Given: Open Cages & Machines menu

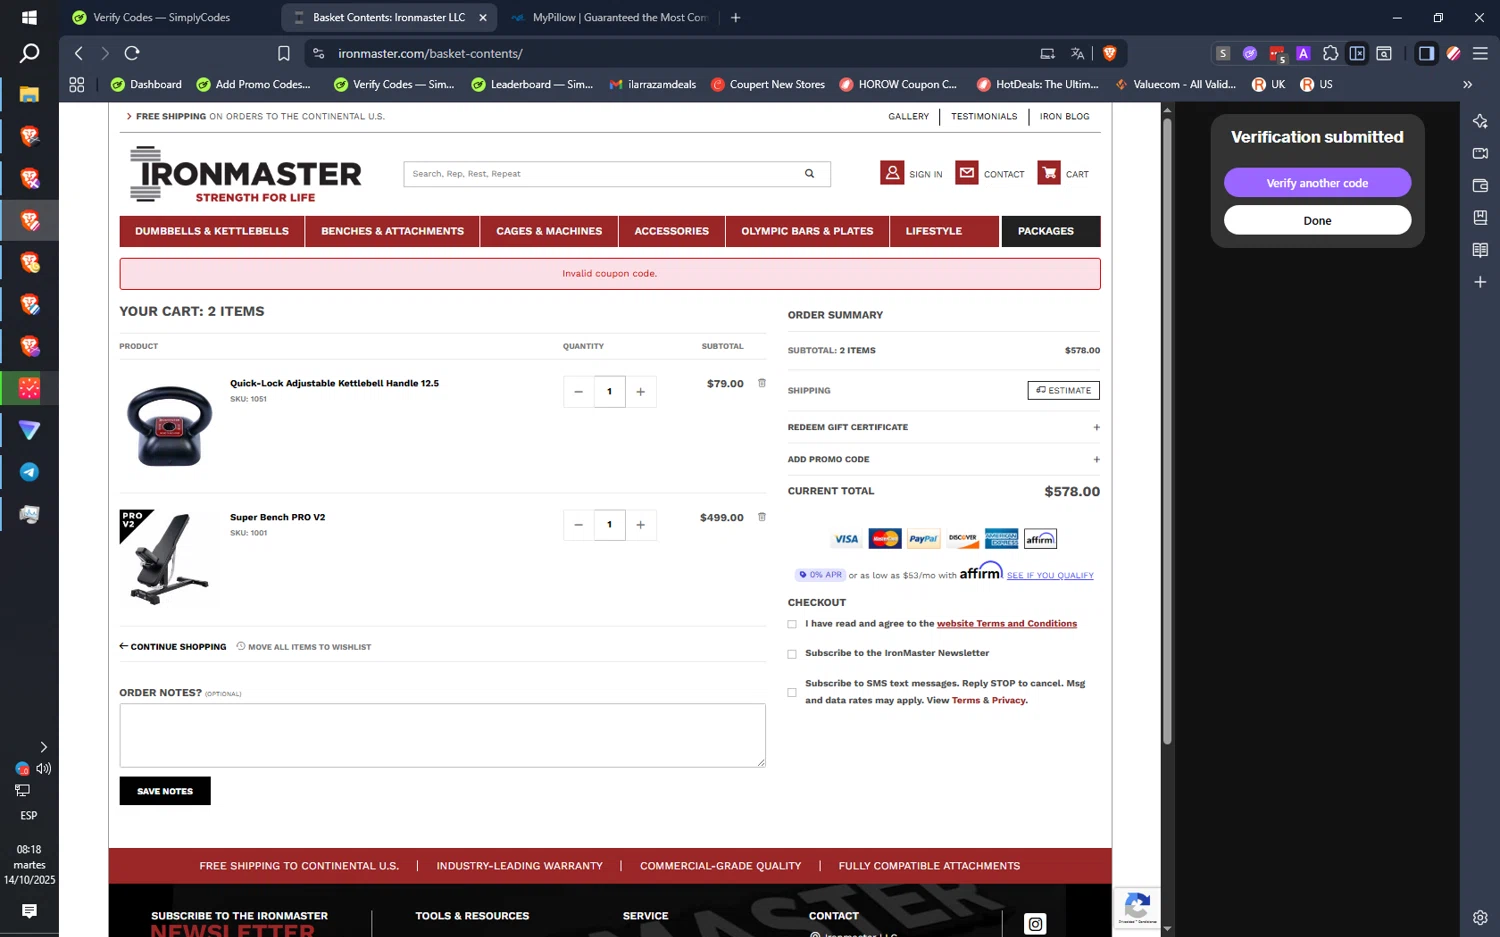Looking at the screenshot, I should click(549, 231).
